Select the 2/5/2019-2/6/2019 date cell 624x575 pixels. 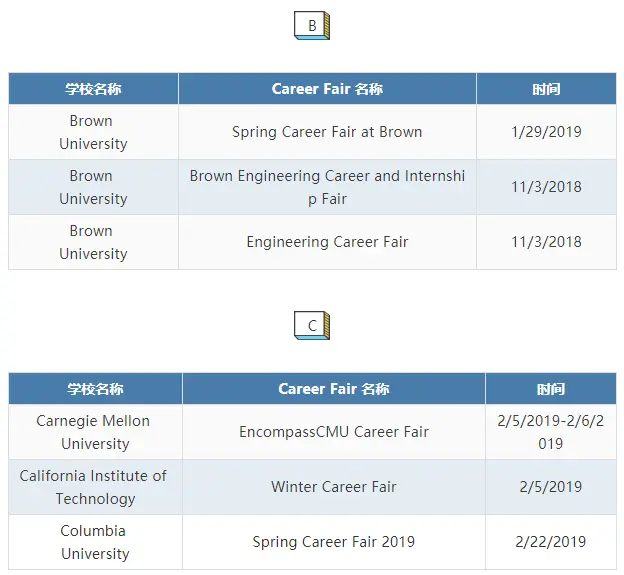[551, 432]
